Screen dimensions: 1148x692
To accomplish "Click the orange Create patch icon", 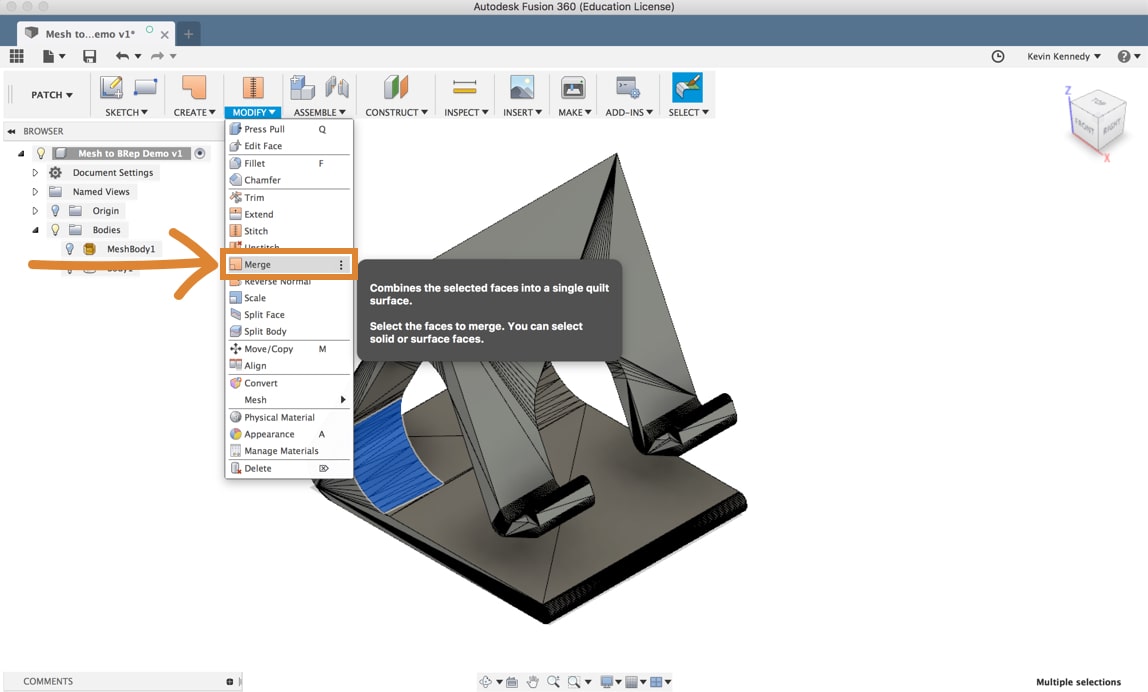I will point(194,87).
